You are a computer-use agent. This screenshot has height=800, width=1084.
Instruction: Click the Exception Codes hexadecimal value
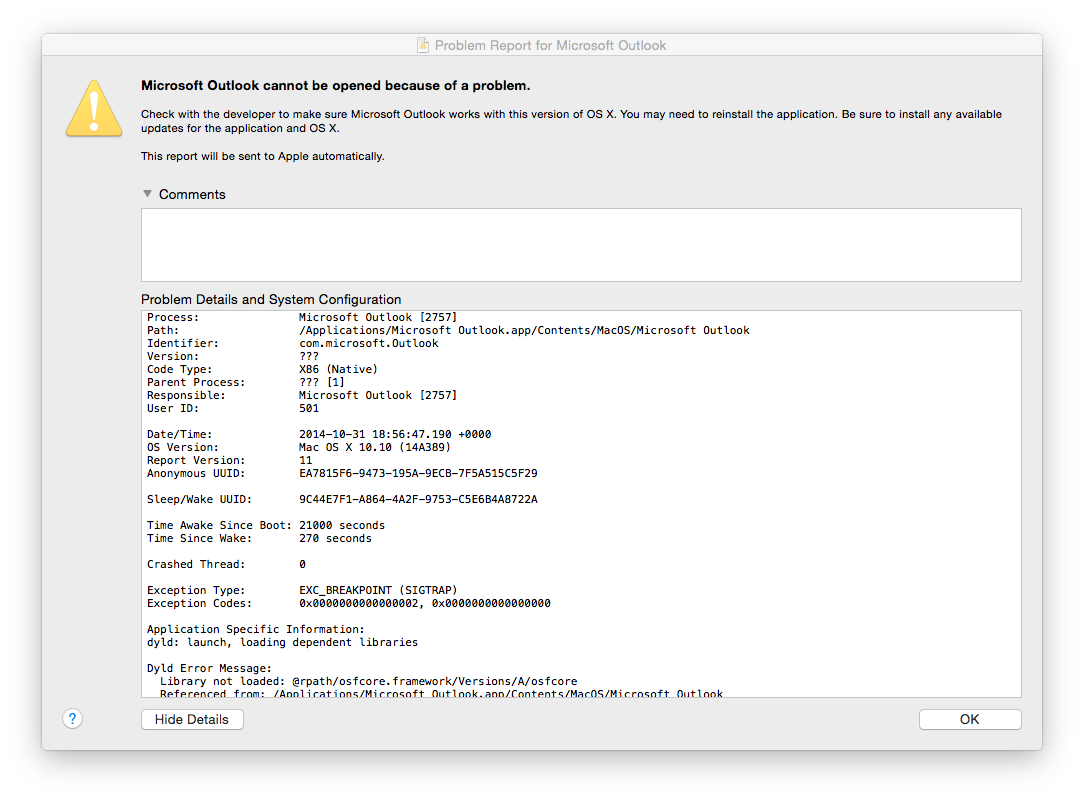(424, 604)
